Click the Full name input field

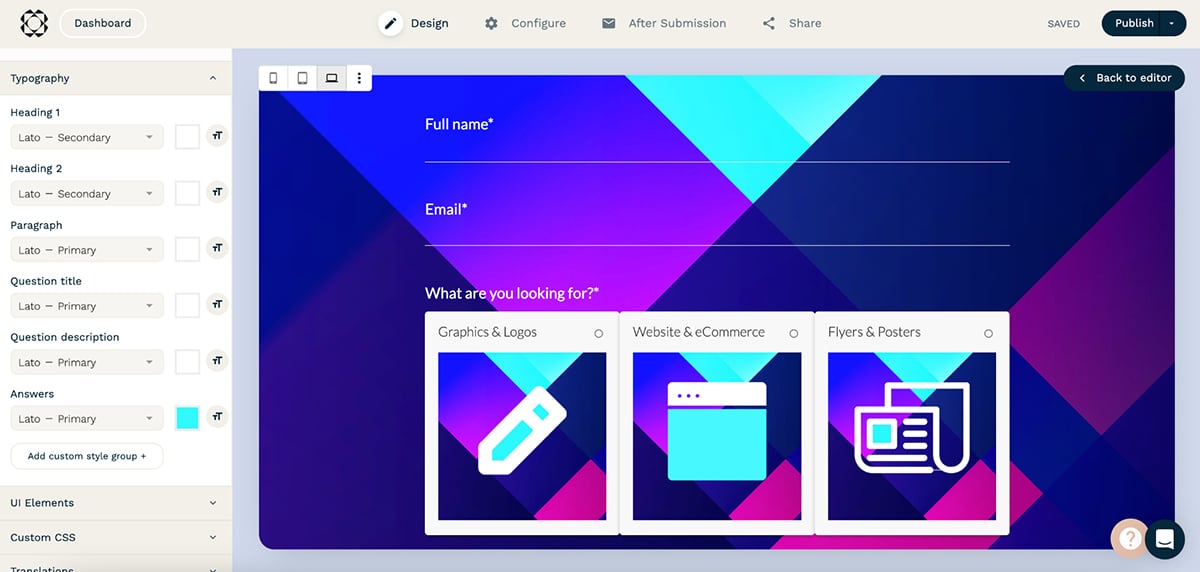click(717, 150)
